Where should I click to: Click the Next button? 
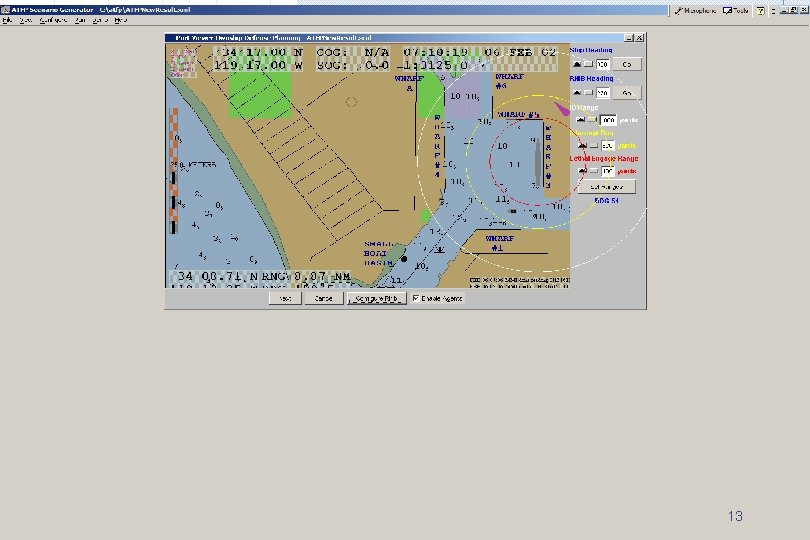click(285, 298)
